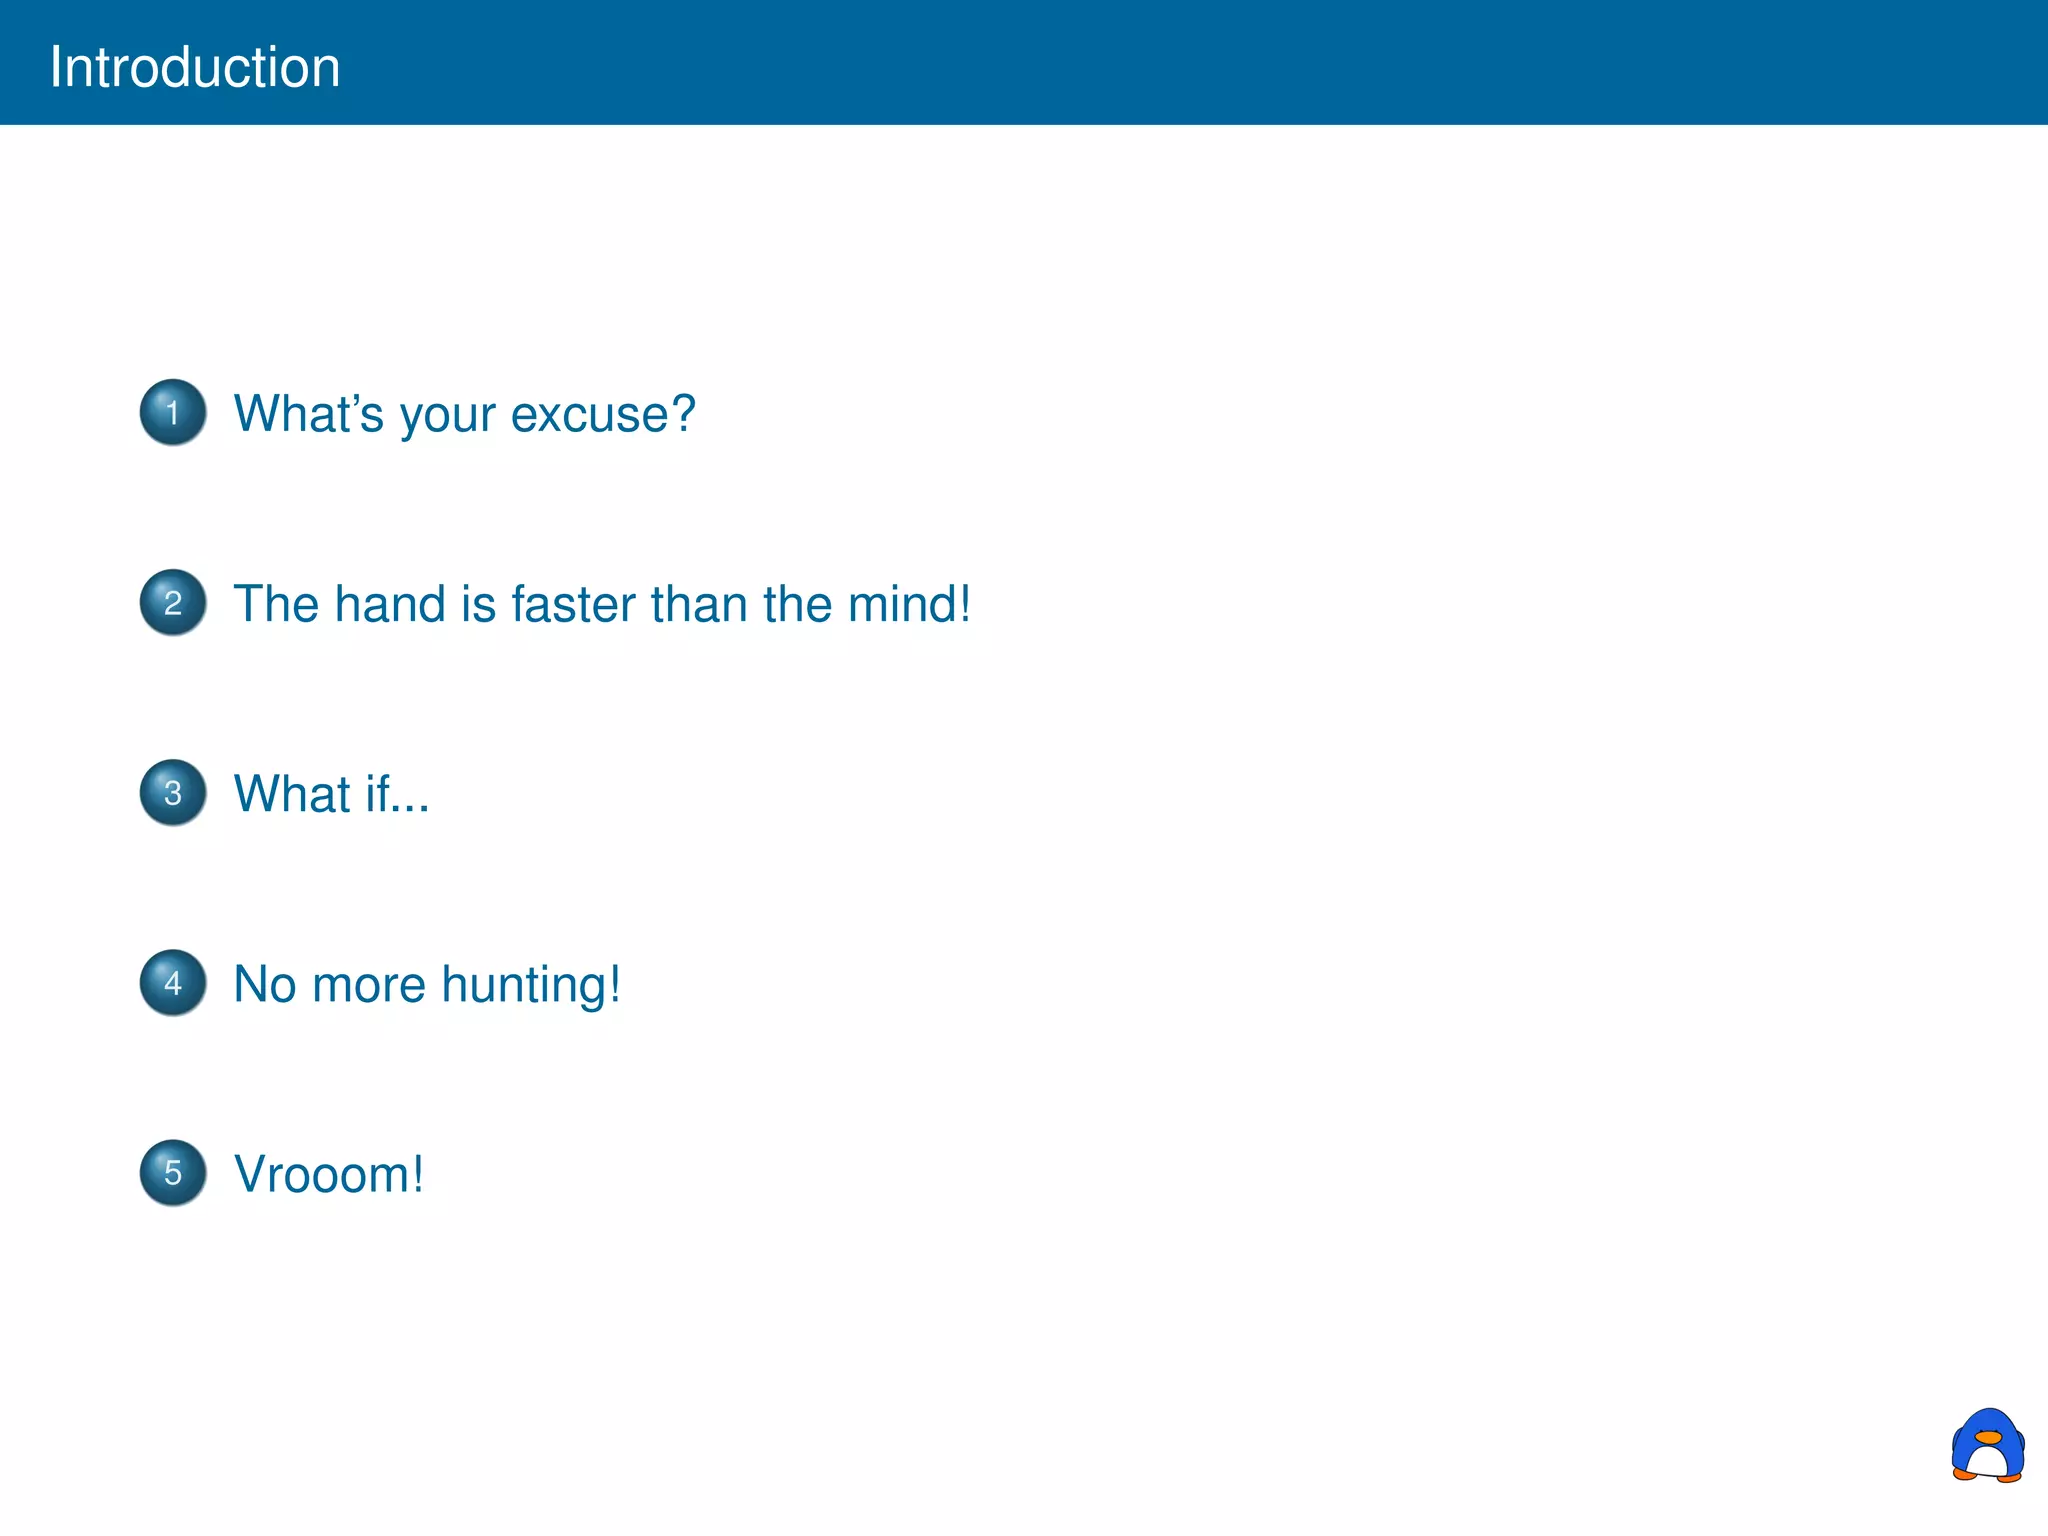Click the "Introduction" slide title
Image resolution: width=2048 pixels, height=1536 pixels.
click(x=195, y=67)
